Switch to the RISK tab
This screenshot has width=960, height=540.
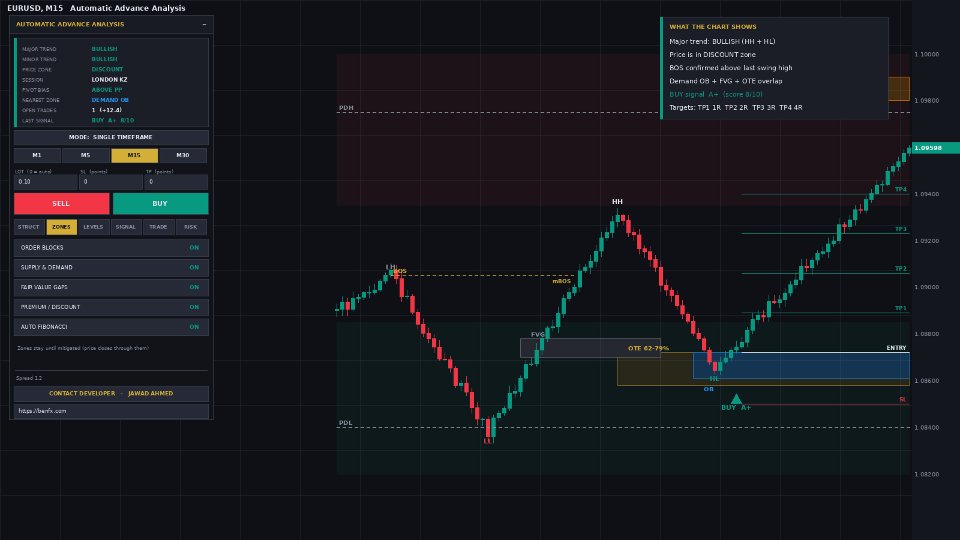click(191, 227)
